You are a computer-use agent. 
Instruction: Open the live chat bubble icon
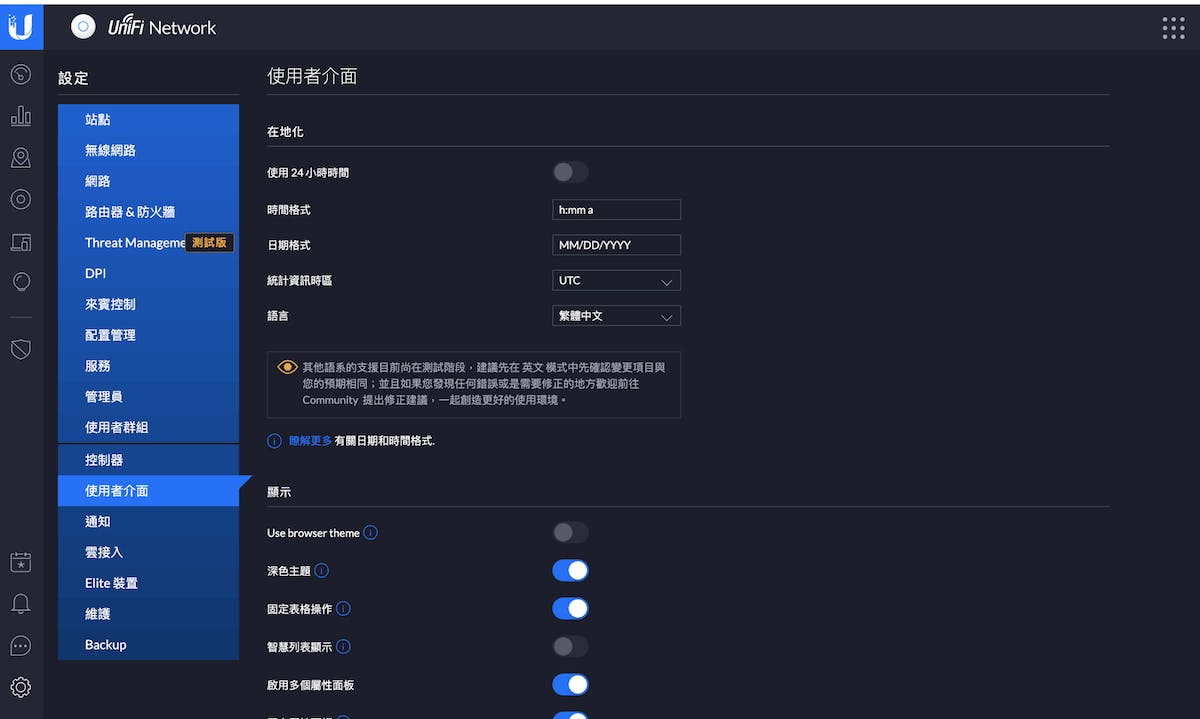pyautogui.click(x=20, y=646)
